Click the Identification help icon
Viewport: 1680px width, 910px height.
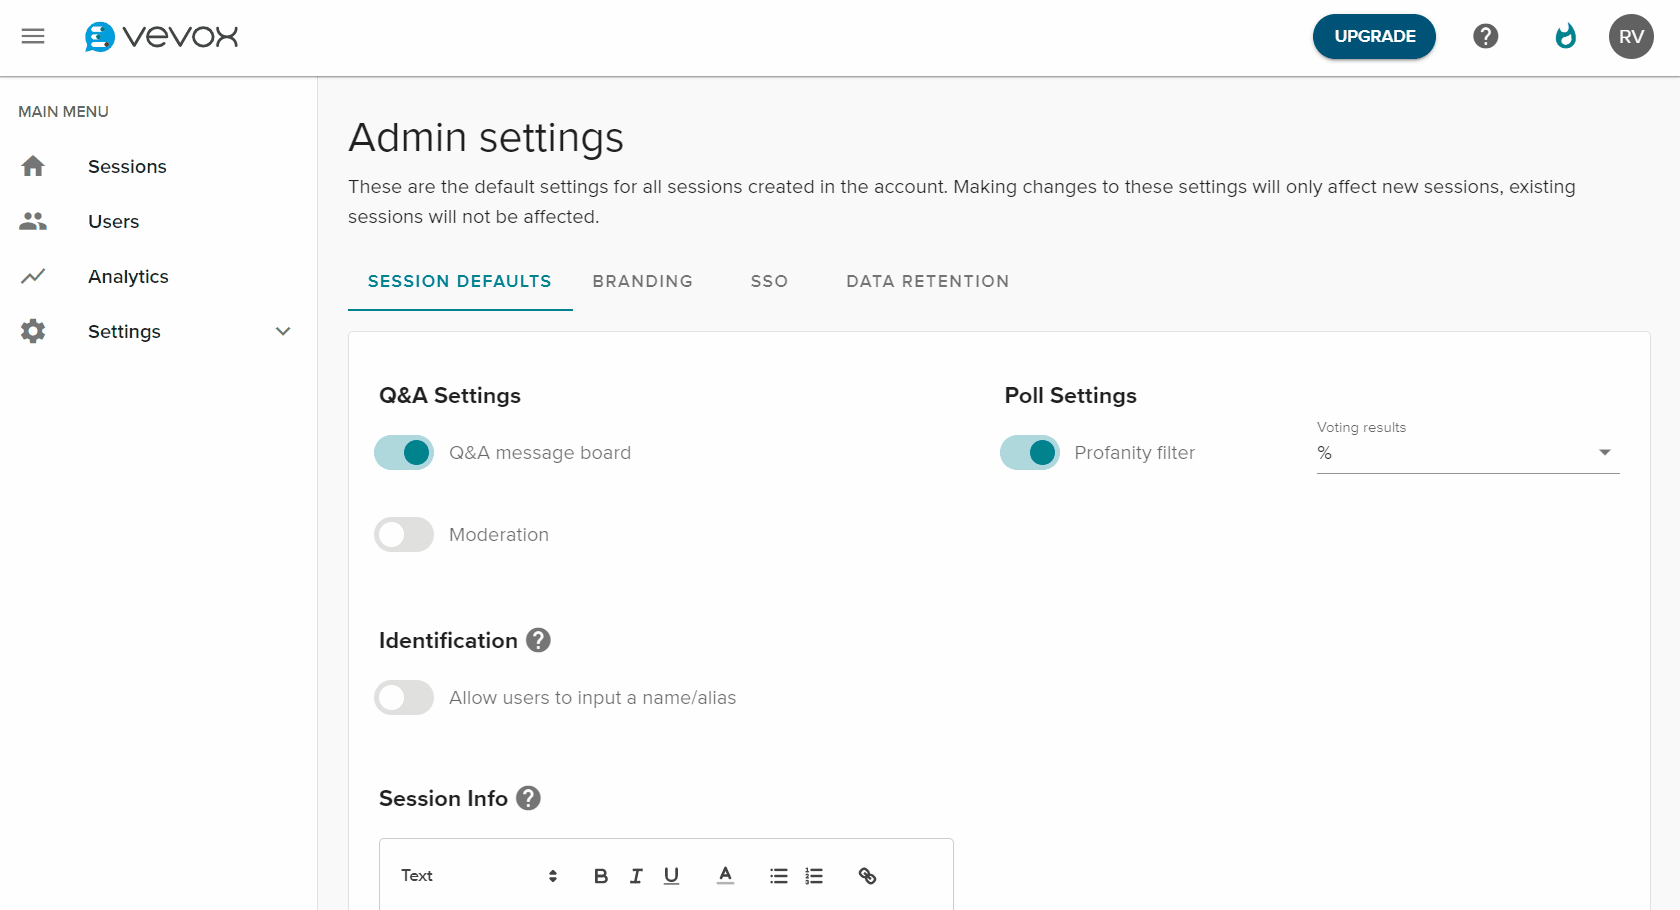[538, 640]
